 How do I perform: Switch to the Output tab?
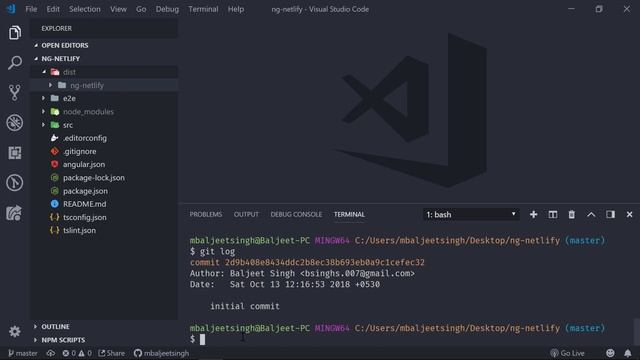click(x=246, y=214)
